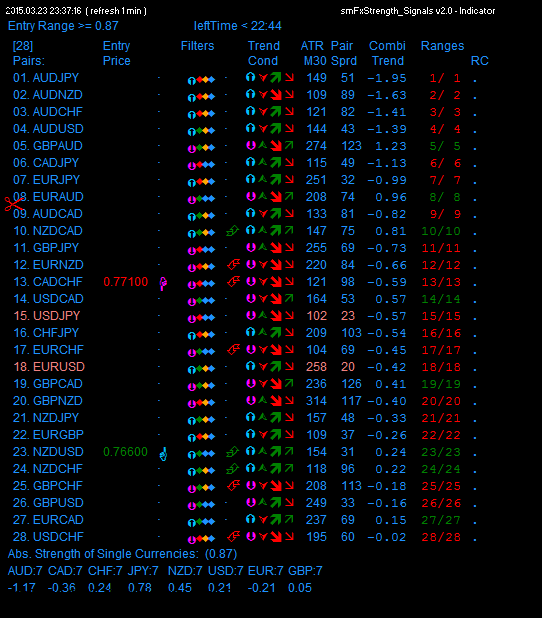Click the Trend Cond column header

point(263,53)
